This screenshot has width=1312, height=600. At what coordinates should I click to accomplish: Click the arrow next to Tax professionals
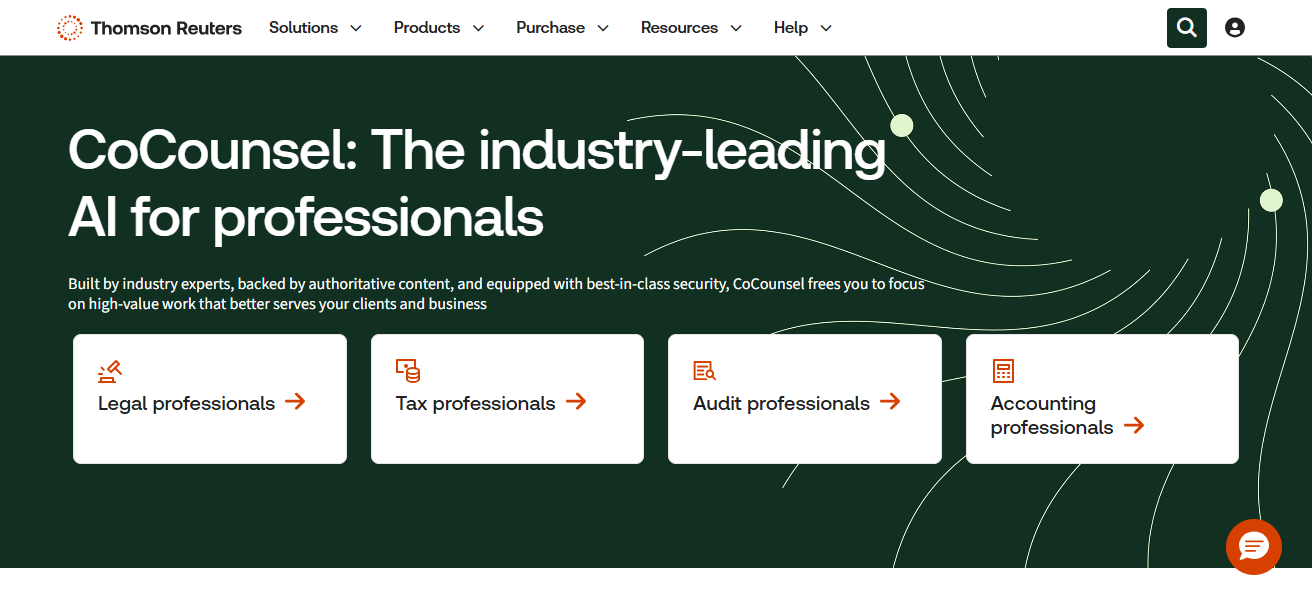(576, 402)
